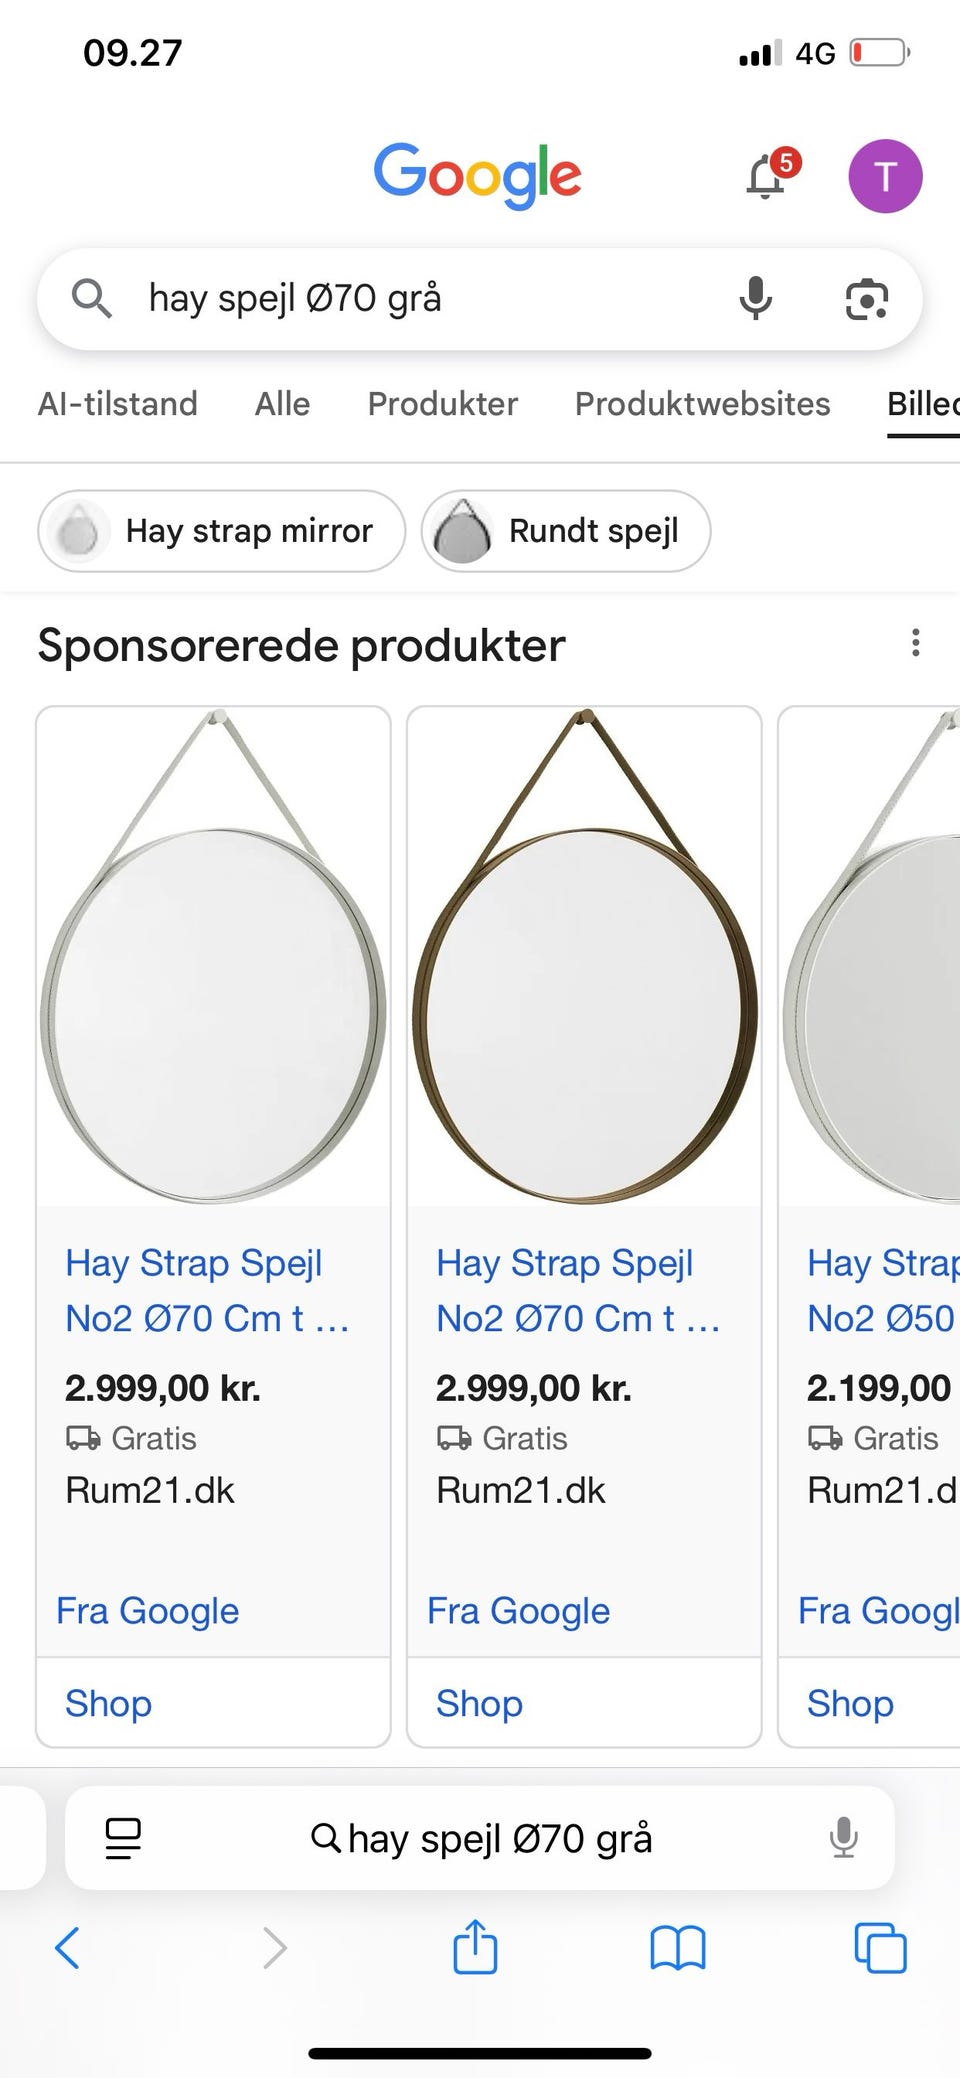Tap Safari share icon
Screen dimensions: 960x2078
tap(475, 1947)
